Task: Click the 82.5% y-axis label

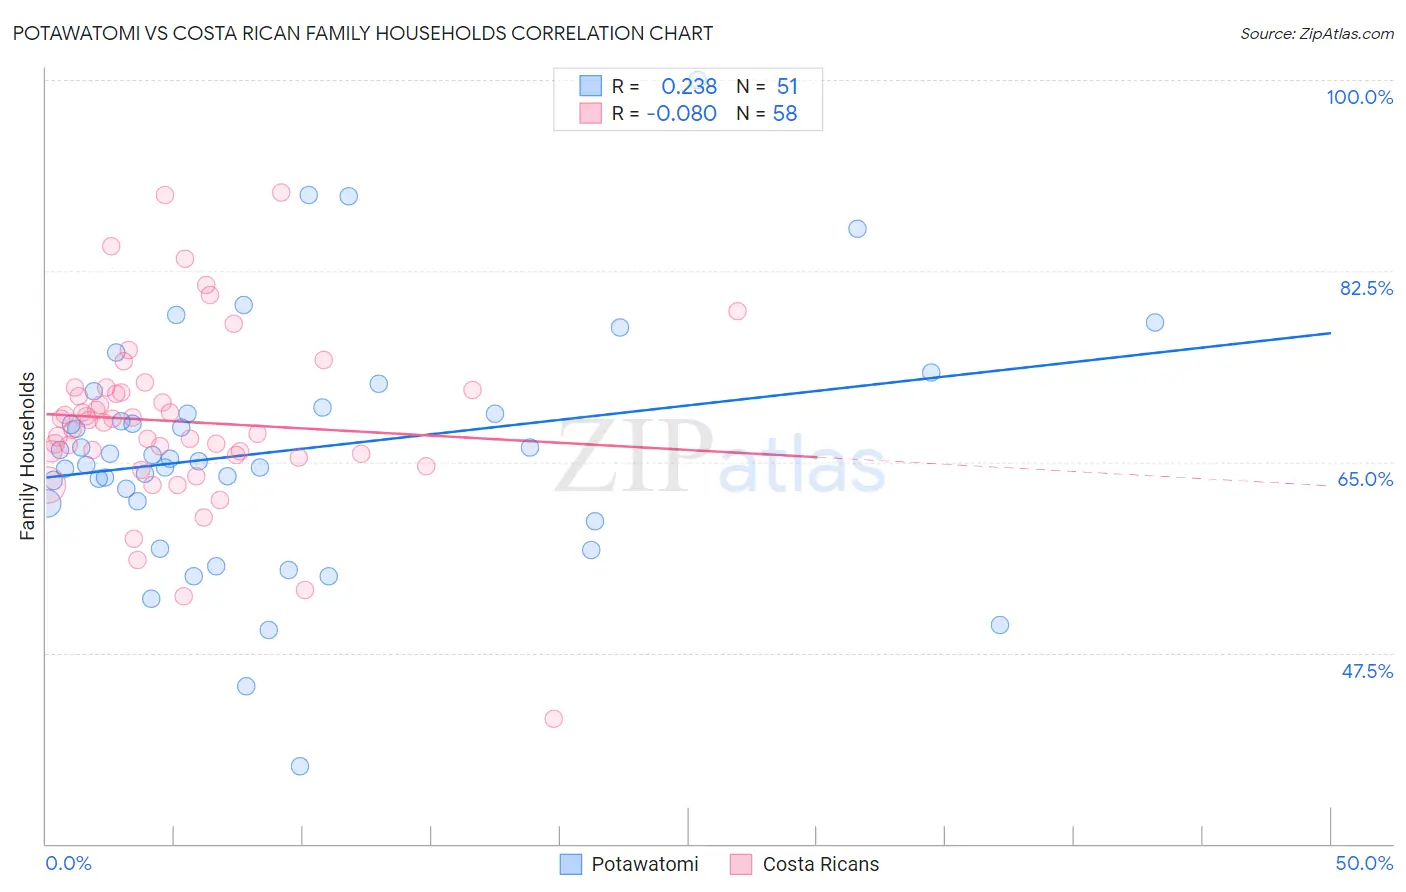Action: click(x=1366, y=288)
